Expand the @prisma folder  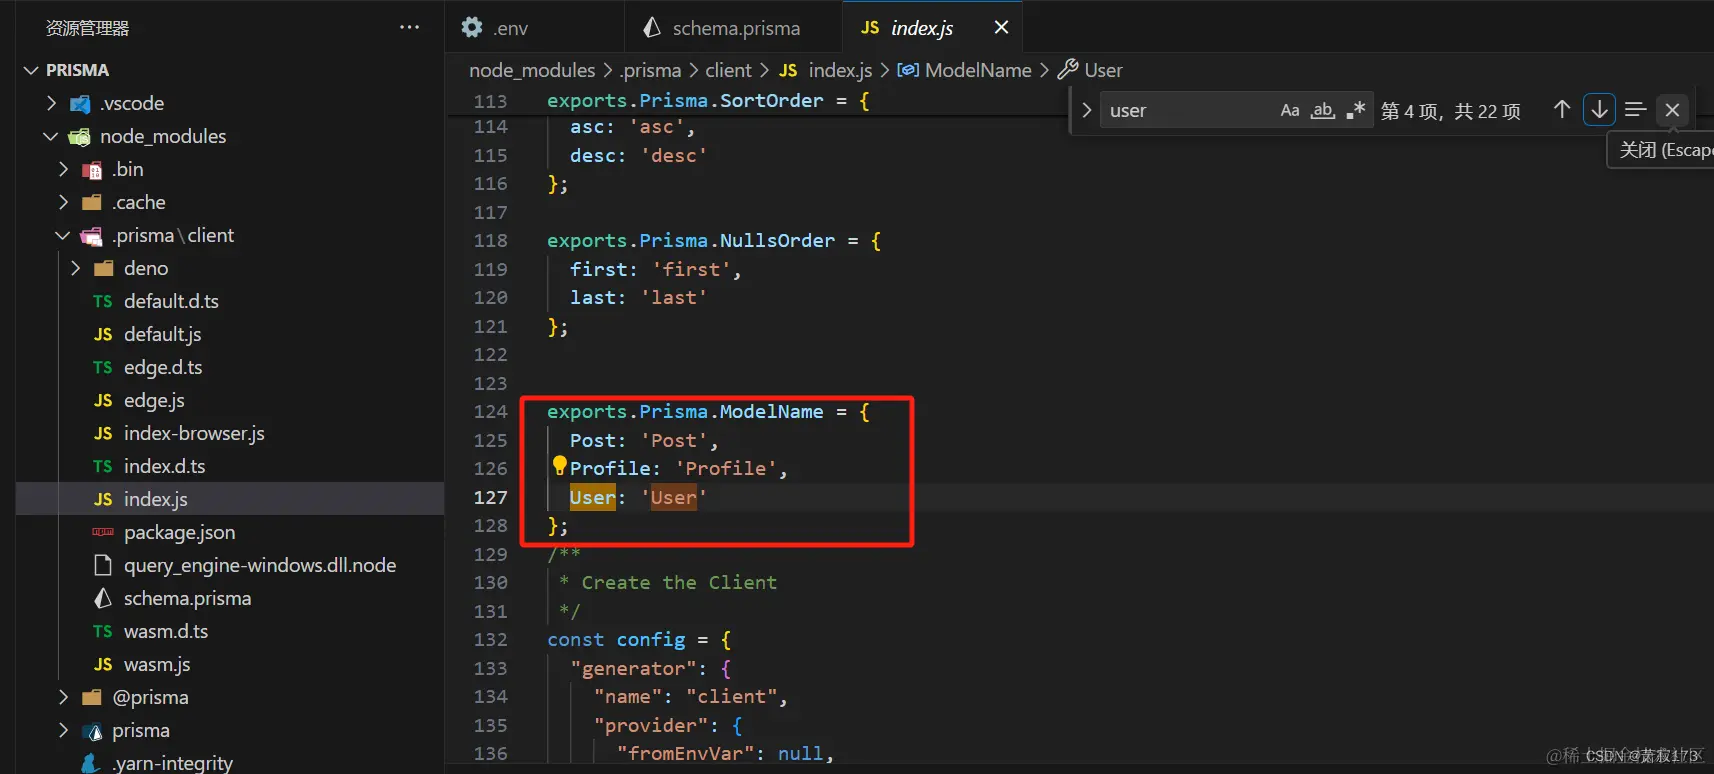point(64,697)
